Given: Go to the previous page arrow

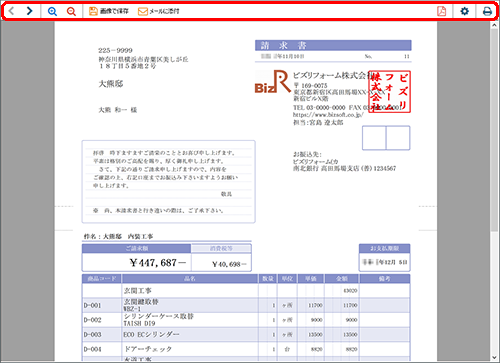Looking at the screenshot, I should 11,11.
